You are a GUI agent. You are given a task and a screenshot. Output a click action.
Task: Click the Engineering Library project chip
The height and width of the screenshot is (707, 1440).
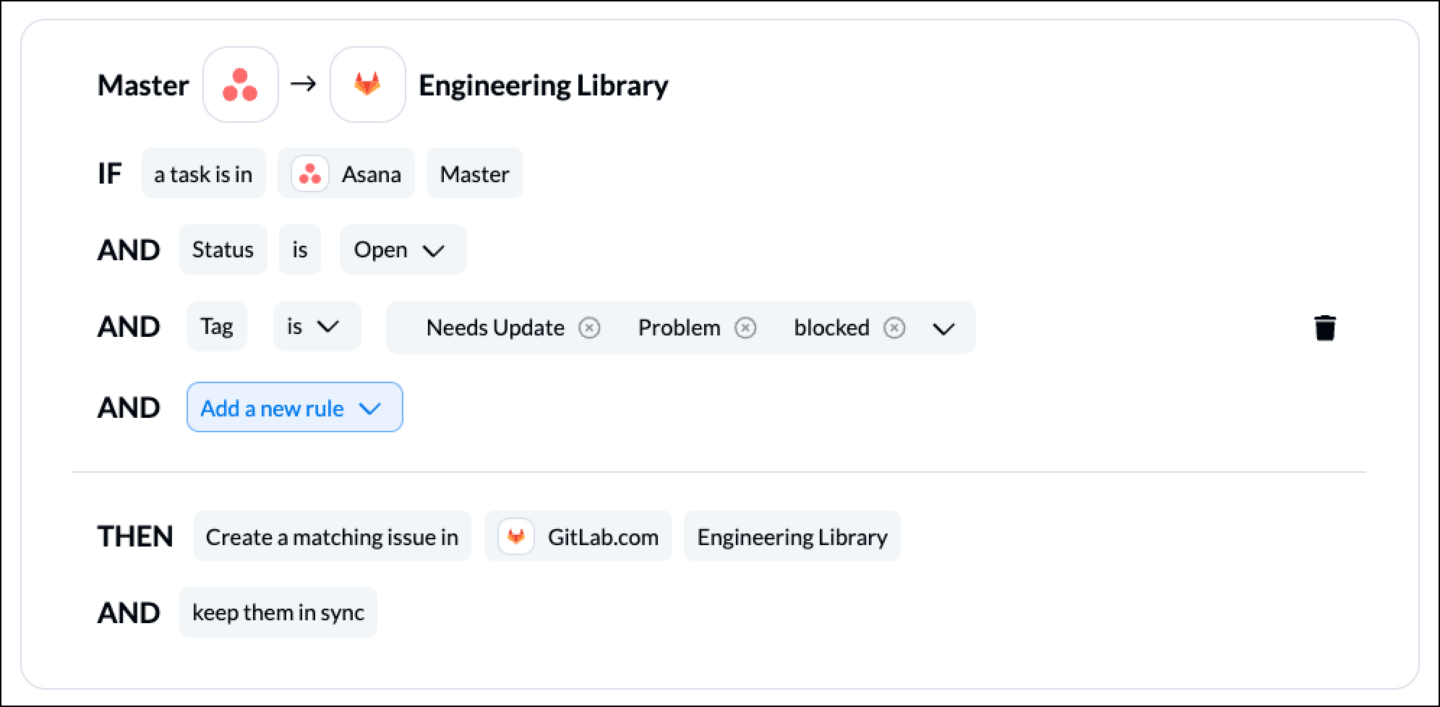tap(792, 537)
